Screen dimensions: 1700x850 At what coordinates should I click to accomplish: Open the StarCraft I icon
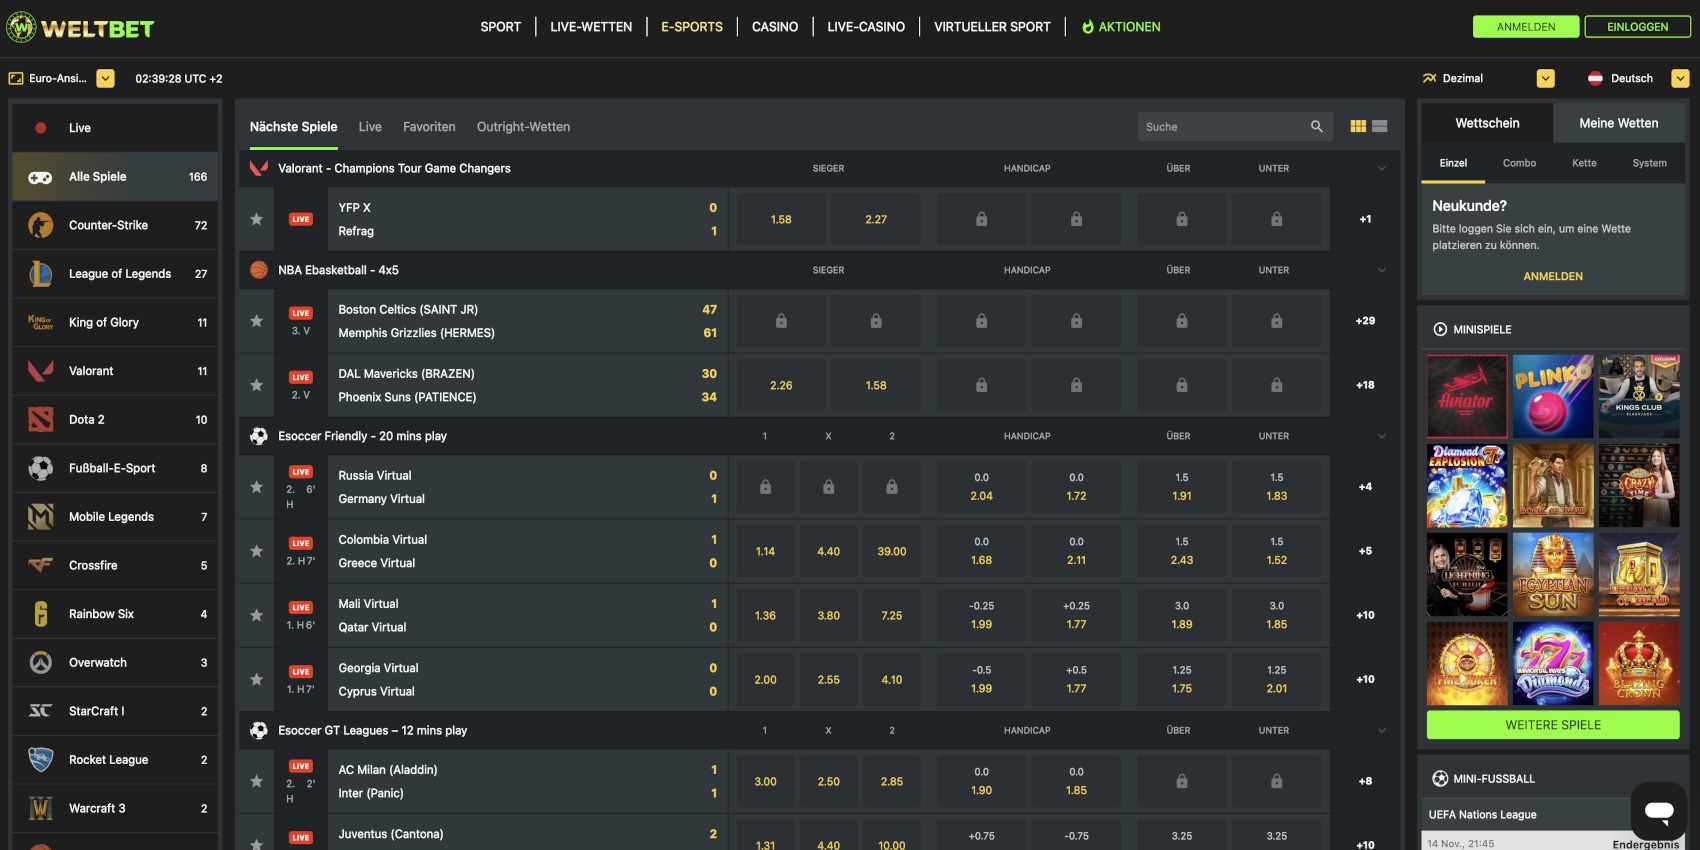(40, 711)
